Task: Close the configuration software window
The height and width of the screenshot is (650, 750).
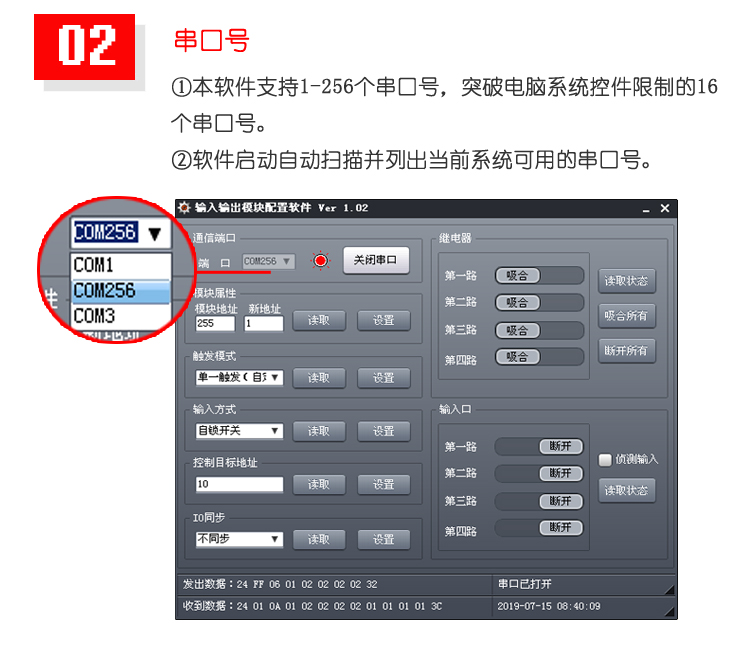Action: [665, 208]
